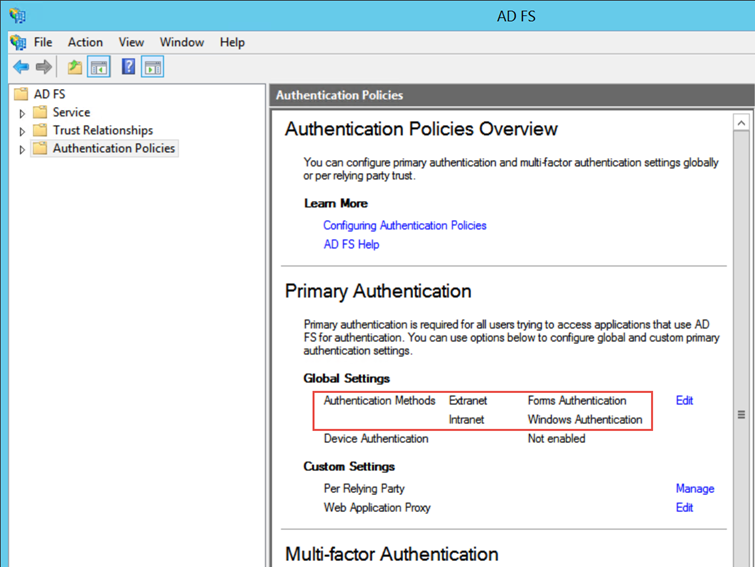Screen dimensions: 755x567
Task: Click the Authentication Policies pane header
Action: (x=512, y=95)
